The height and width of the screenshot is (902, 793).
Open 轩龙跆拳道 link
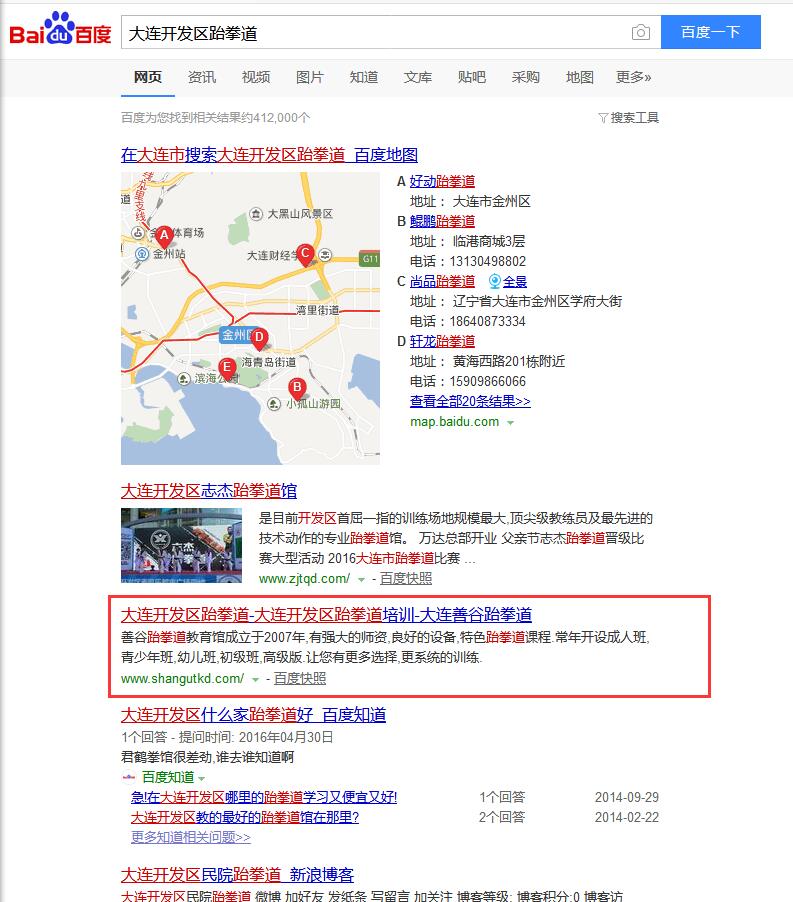[x=442, y=342]
